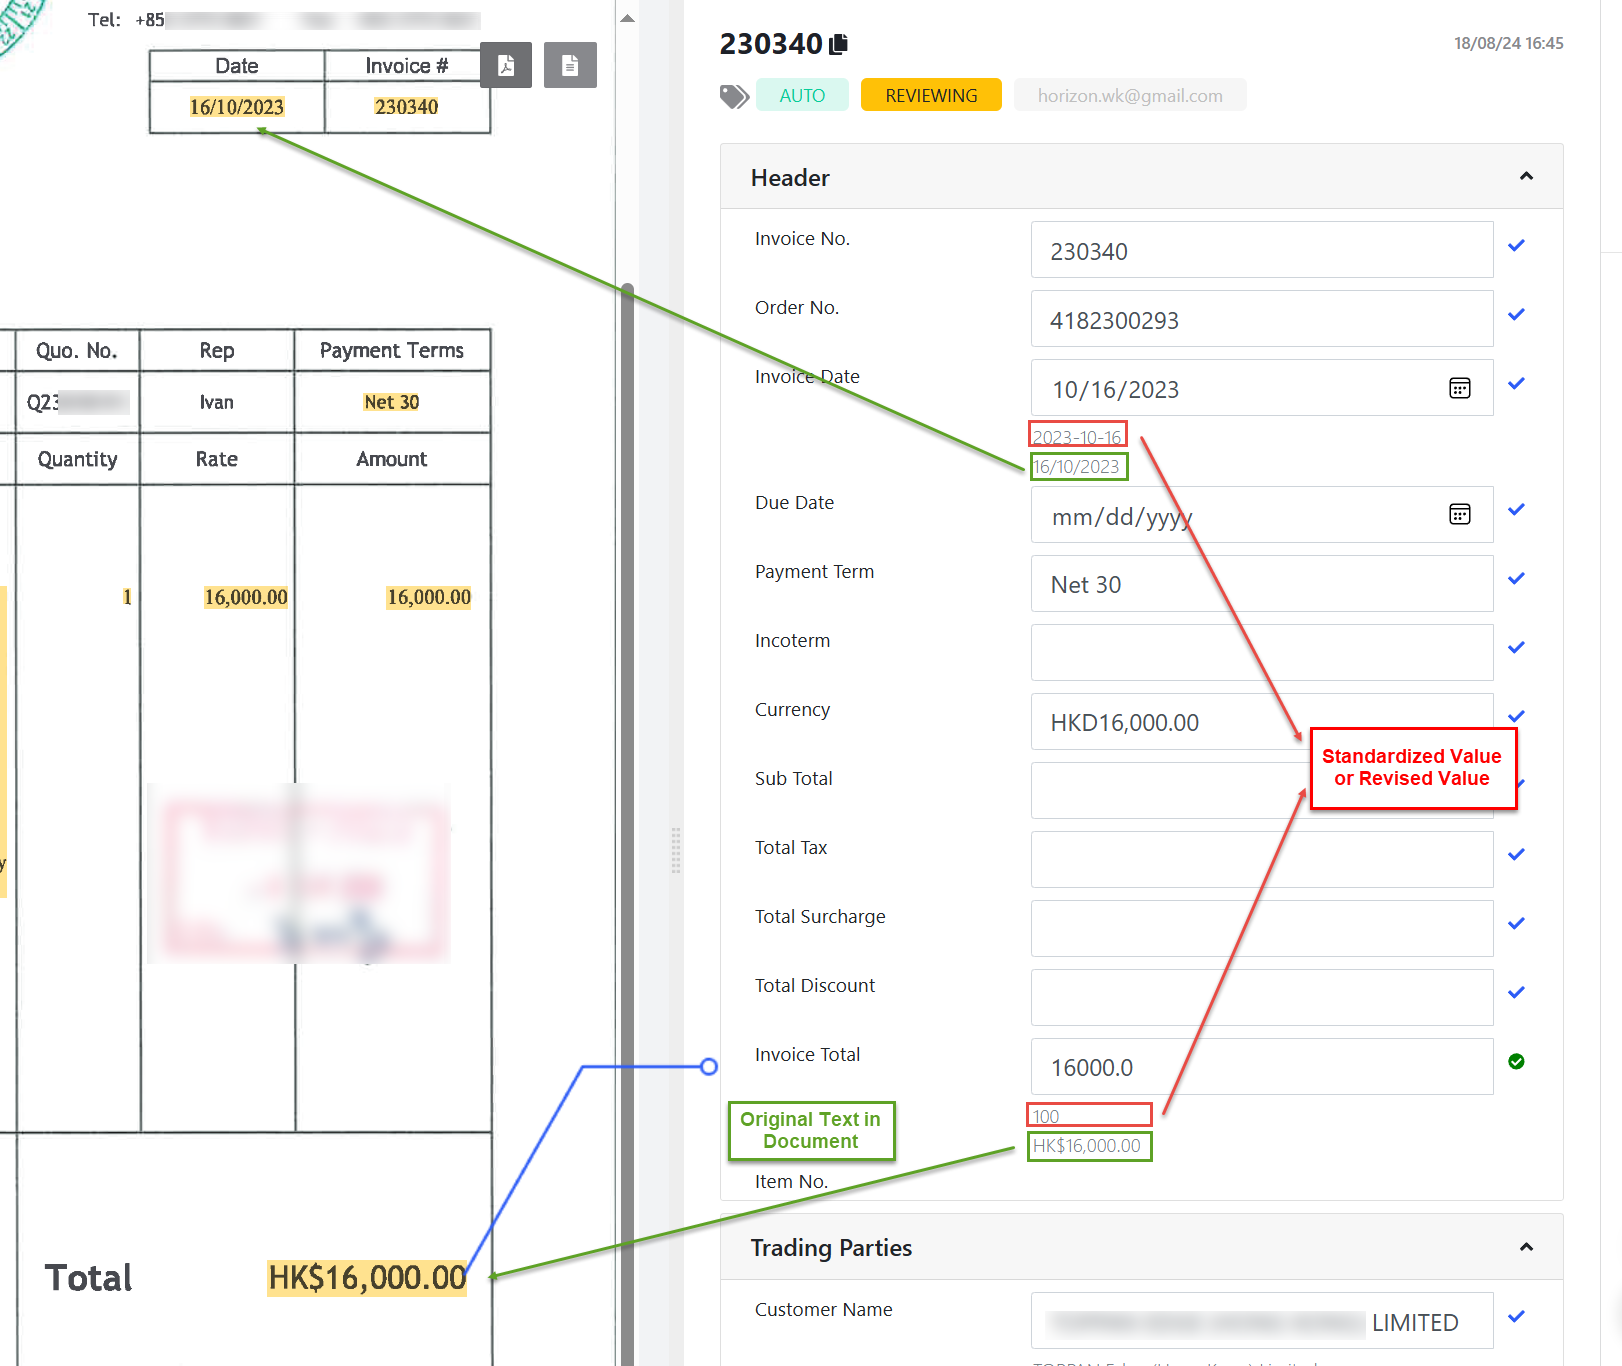Copy invoice number 230340 with copy icon
This screenshot has height=1366, width=1622.
click(839, 44)
